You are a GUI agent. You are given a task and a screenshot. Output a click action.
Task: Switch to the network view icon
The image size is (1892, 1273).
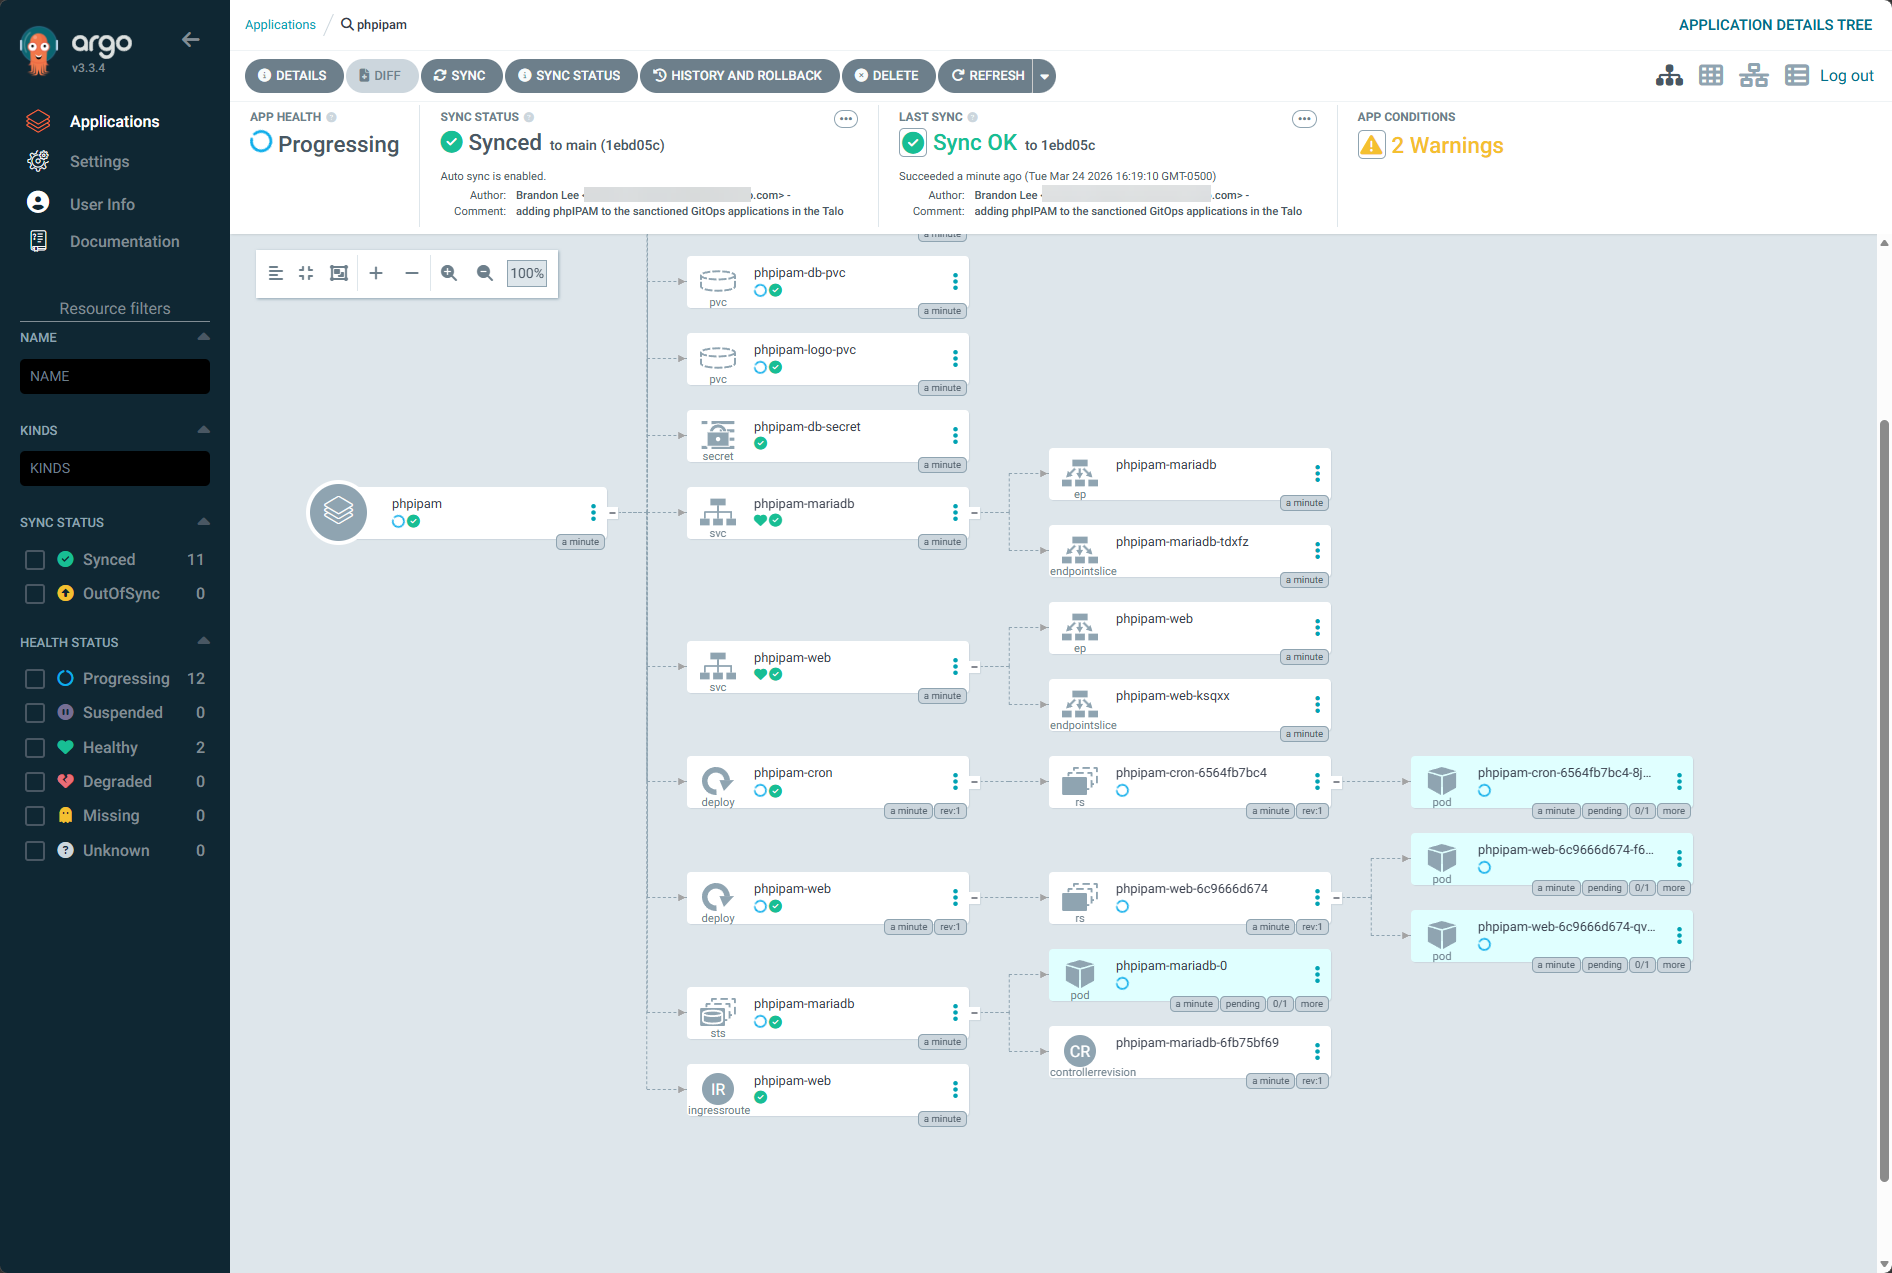1753,76
